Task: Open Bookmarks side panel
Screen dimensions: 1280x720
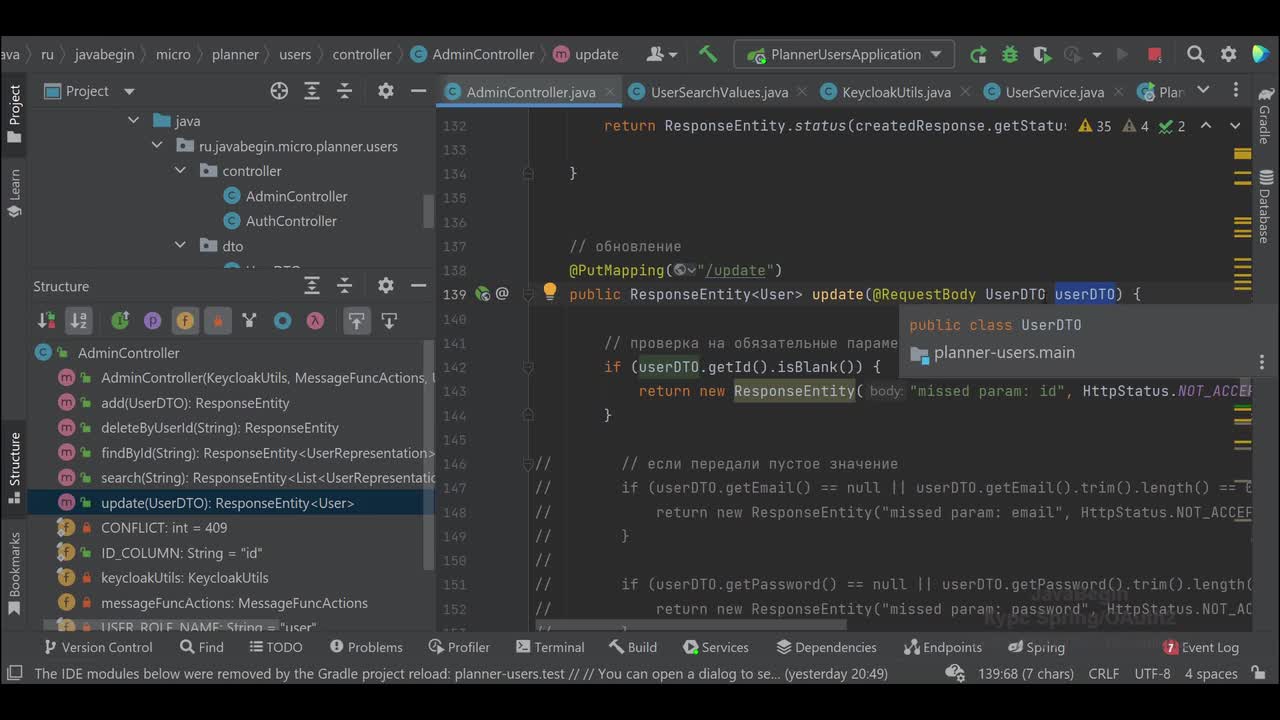Action: (14, 573)
